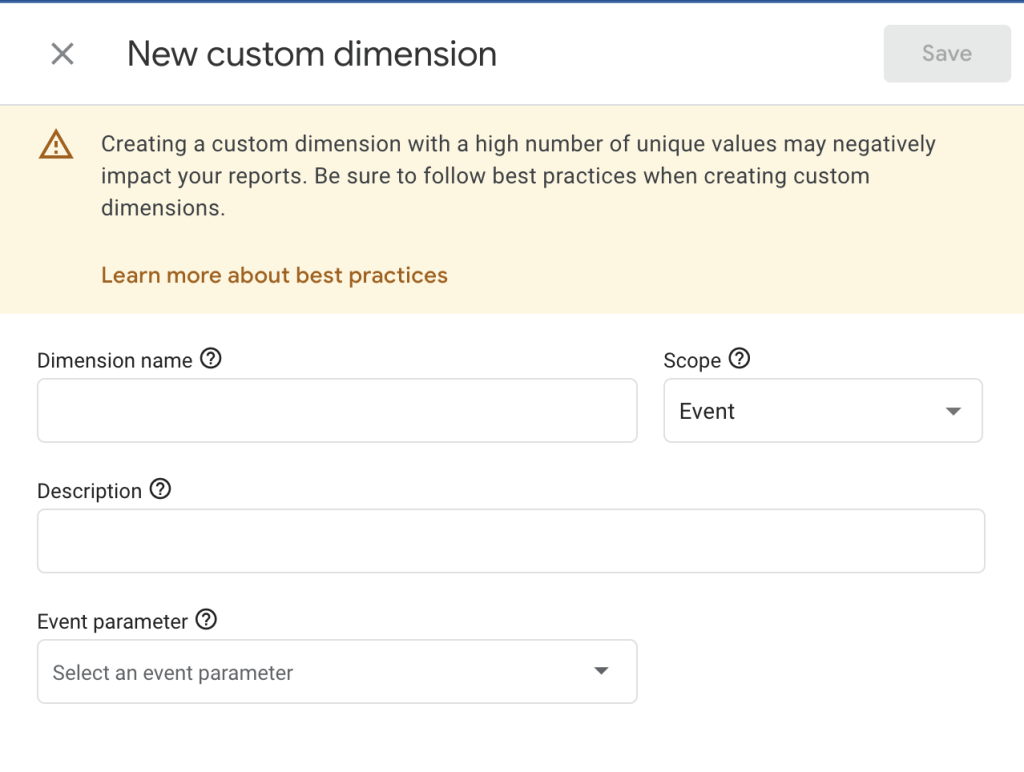The image size is (1024, 772).
Task: Close the New custom dimension panel
Action: (x=62, y=54)
